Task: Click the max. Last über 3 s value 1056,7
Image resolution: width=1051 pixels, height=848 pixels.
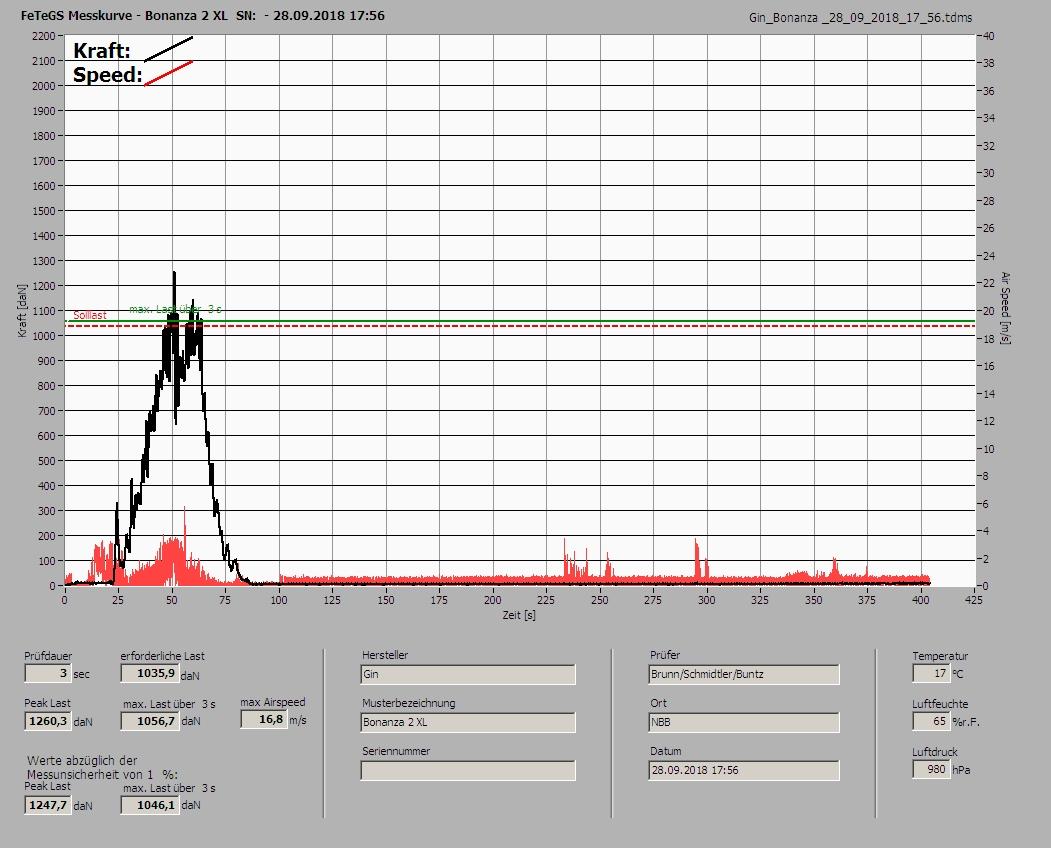Action: pyautogui.click(x=149, y=721)
